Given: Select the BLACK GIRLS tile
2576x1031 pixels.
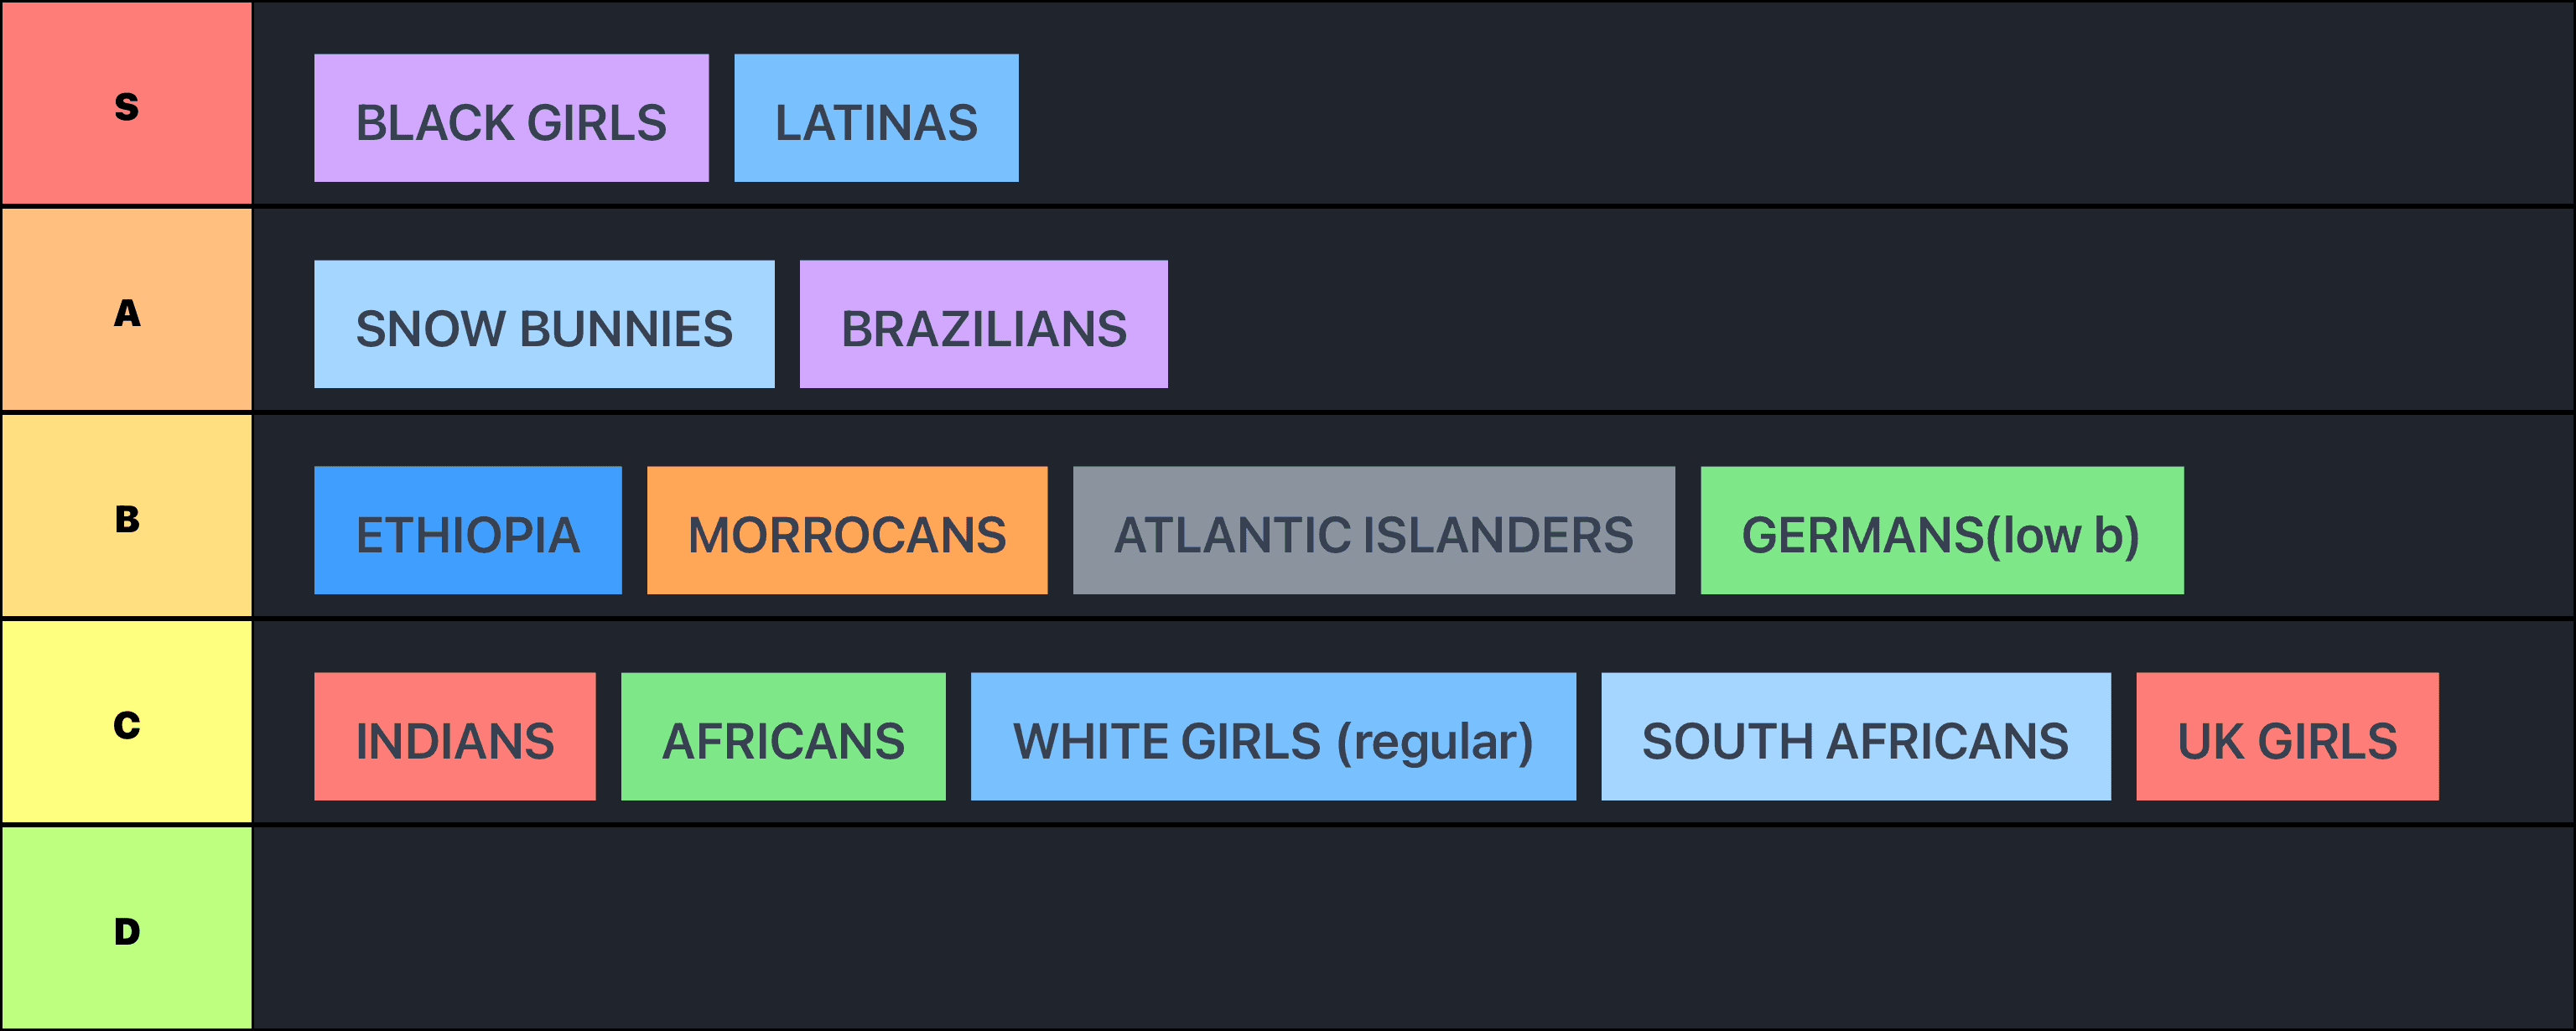Looking at the screenshot, I should 511,118.
